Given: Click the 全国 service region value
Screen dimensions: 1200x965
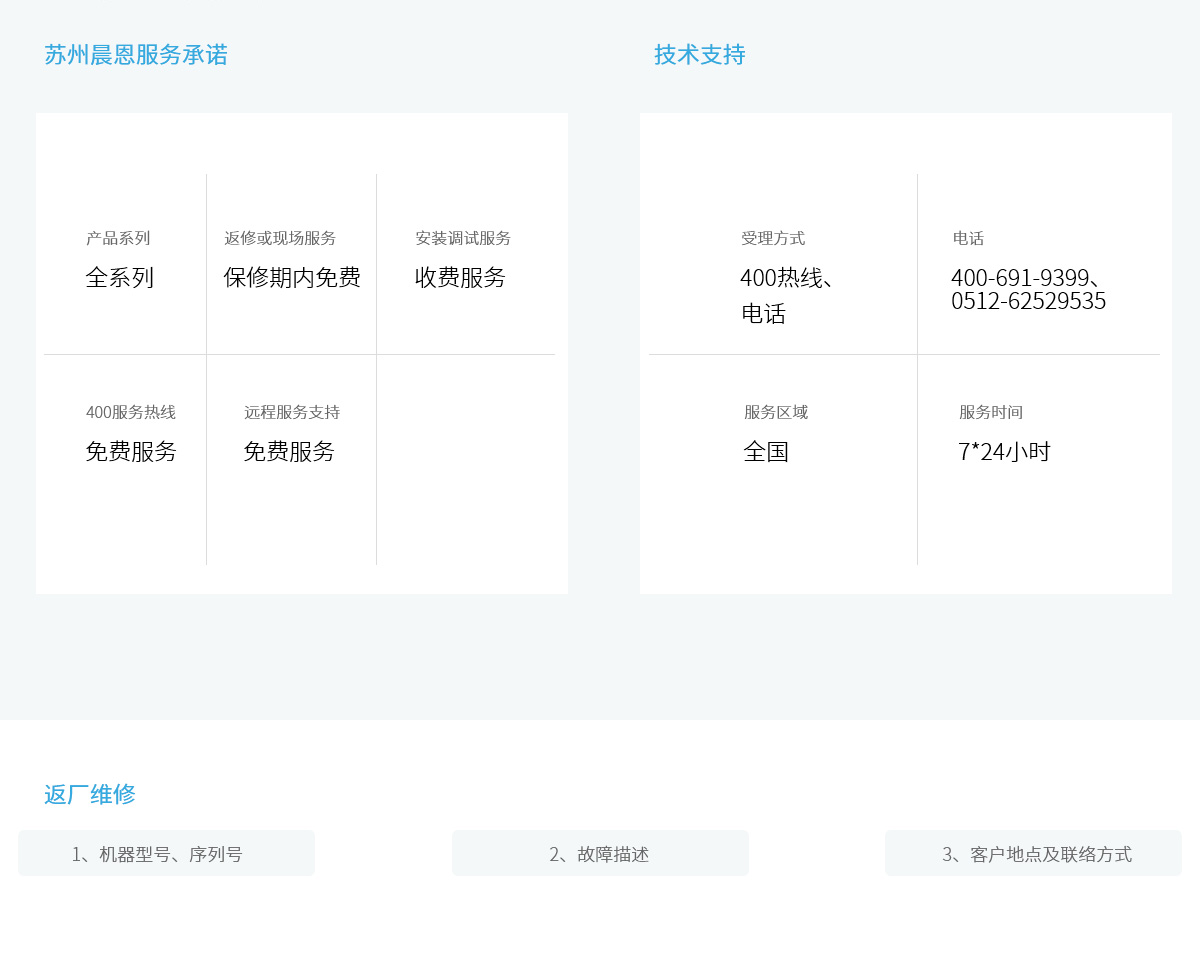Looking at the screenshot, I should [766, 452].
